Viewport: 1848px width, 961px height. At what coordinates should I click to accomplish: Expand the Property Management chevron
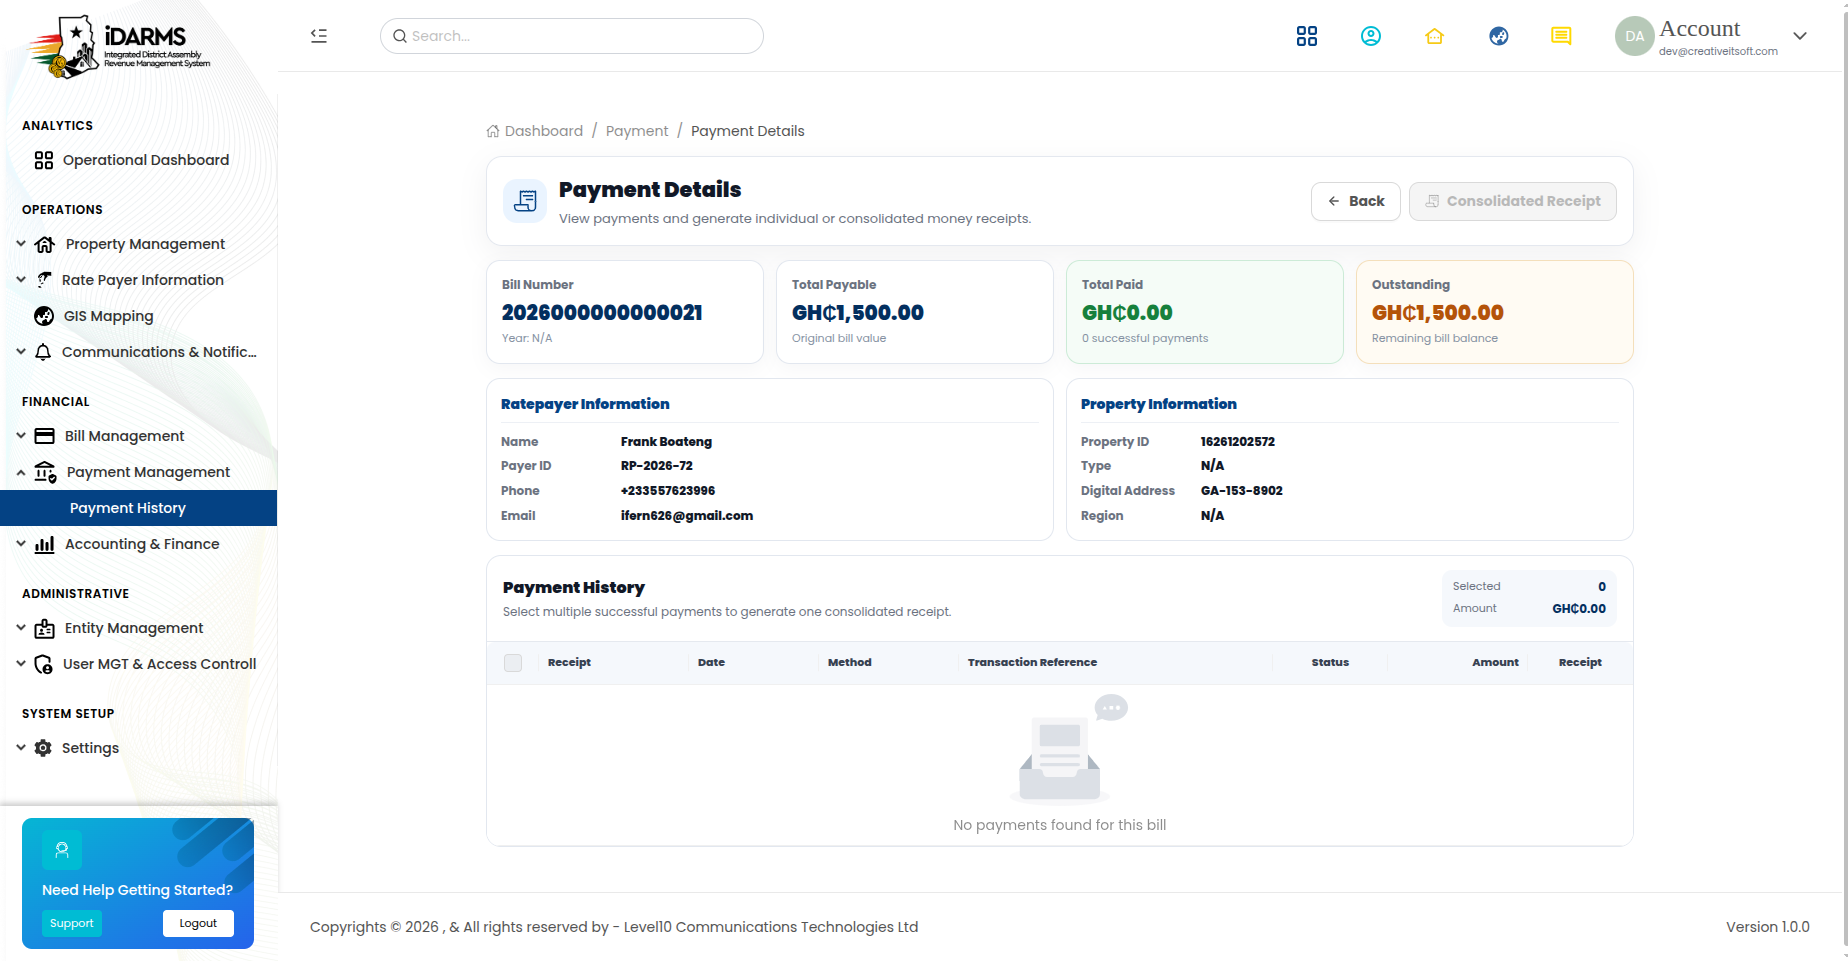(x=21, y=243)
